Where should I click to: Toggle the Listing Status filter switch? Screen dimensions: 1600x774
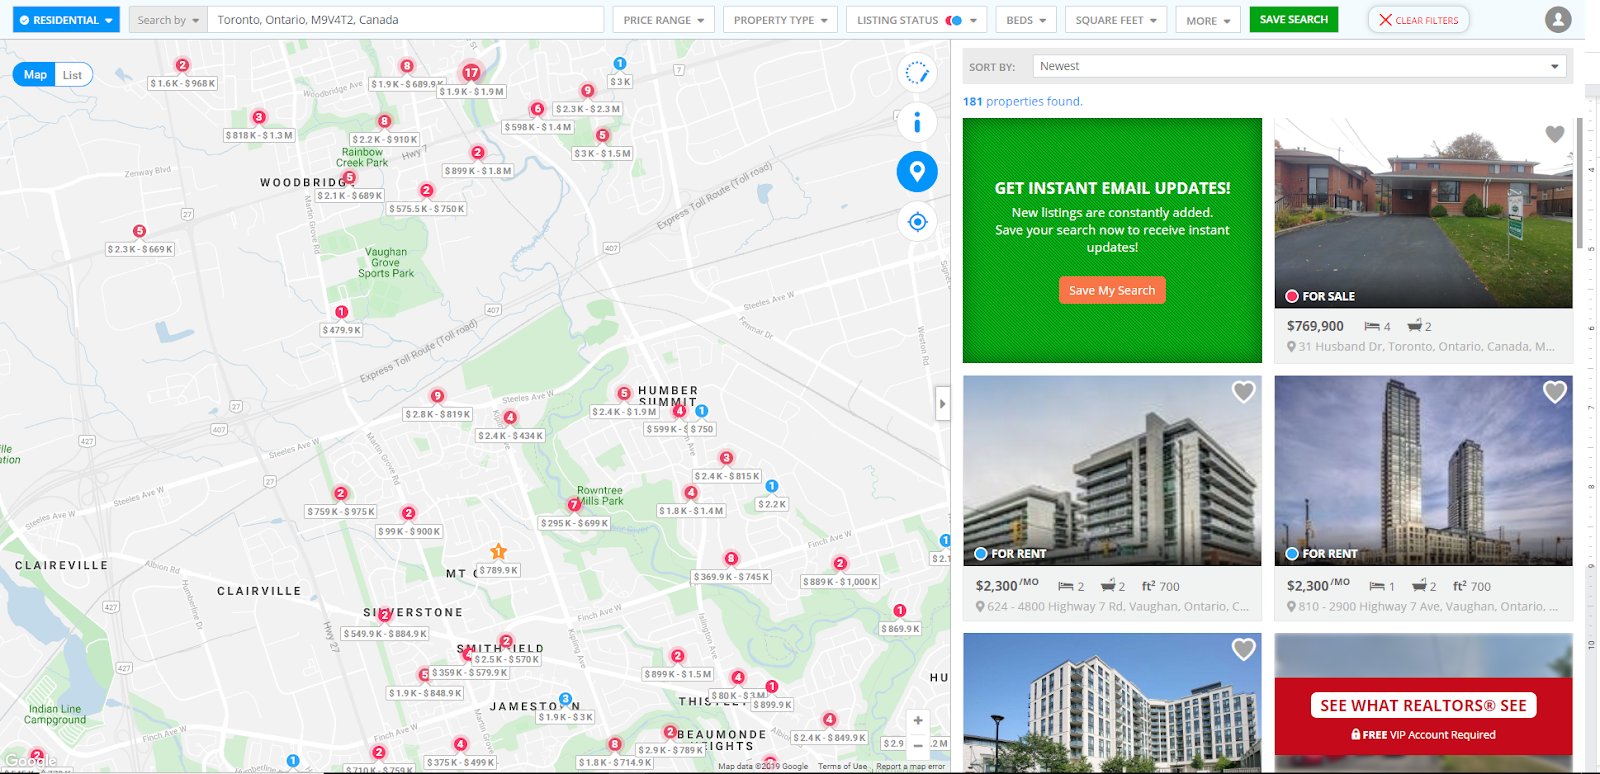954,20
